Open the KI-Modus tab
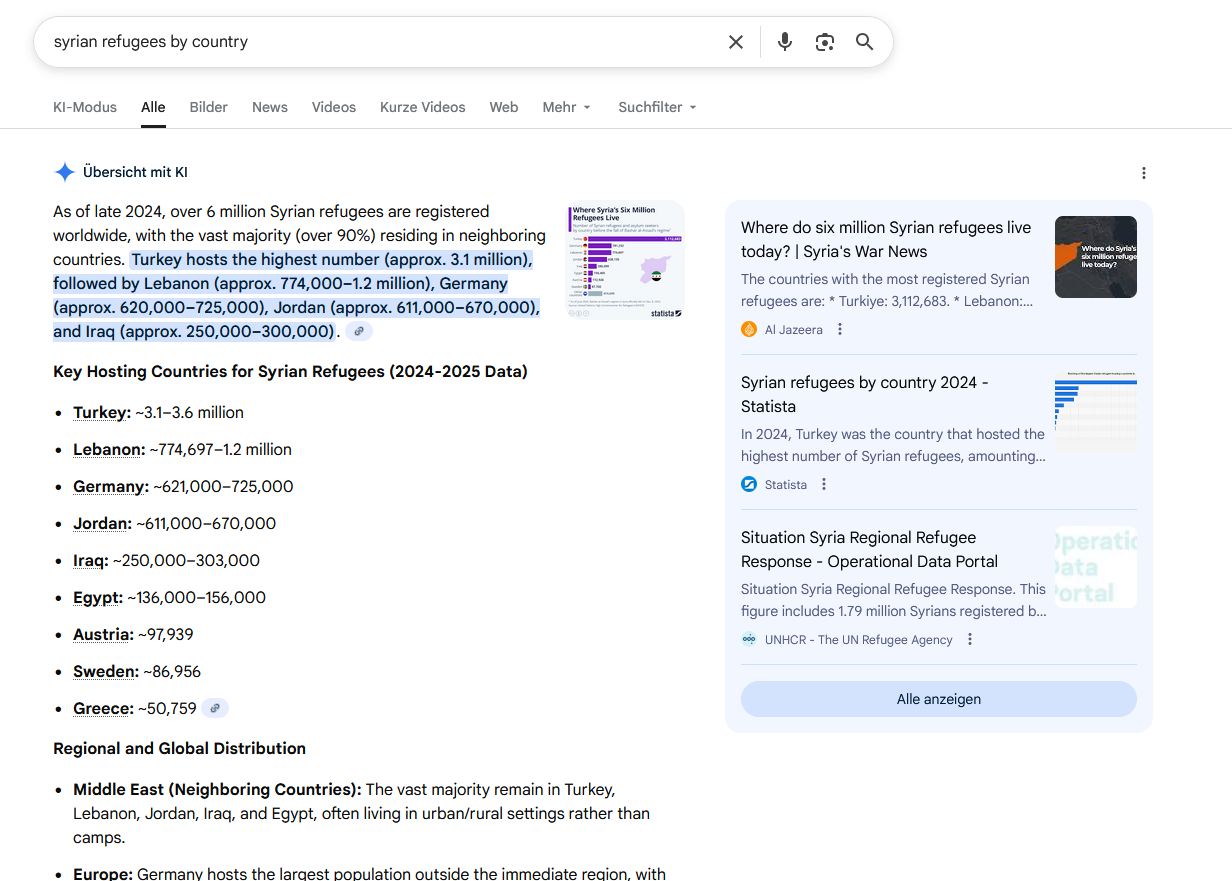This screenshot has height=881, width=1232. click(85, 107)
